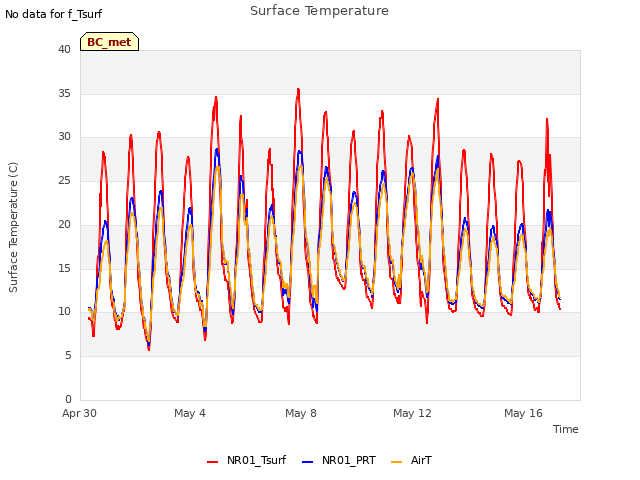The image size is (640, 480).
Task: Click the May 4 x-axis tick label
Action: (x=190, y=413)
